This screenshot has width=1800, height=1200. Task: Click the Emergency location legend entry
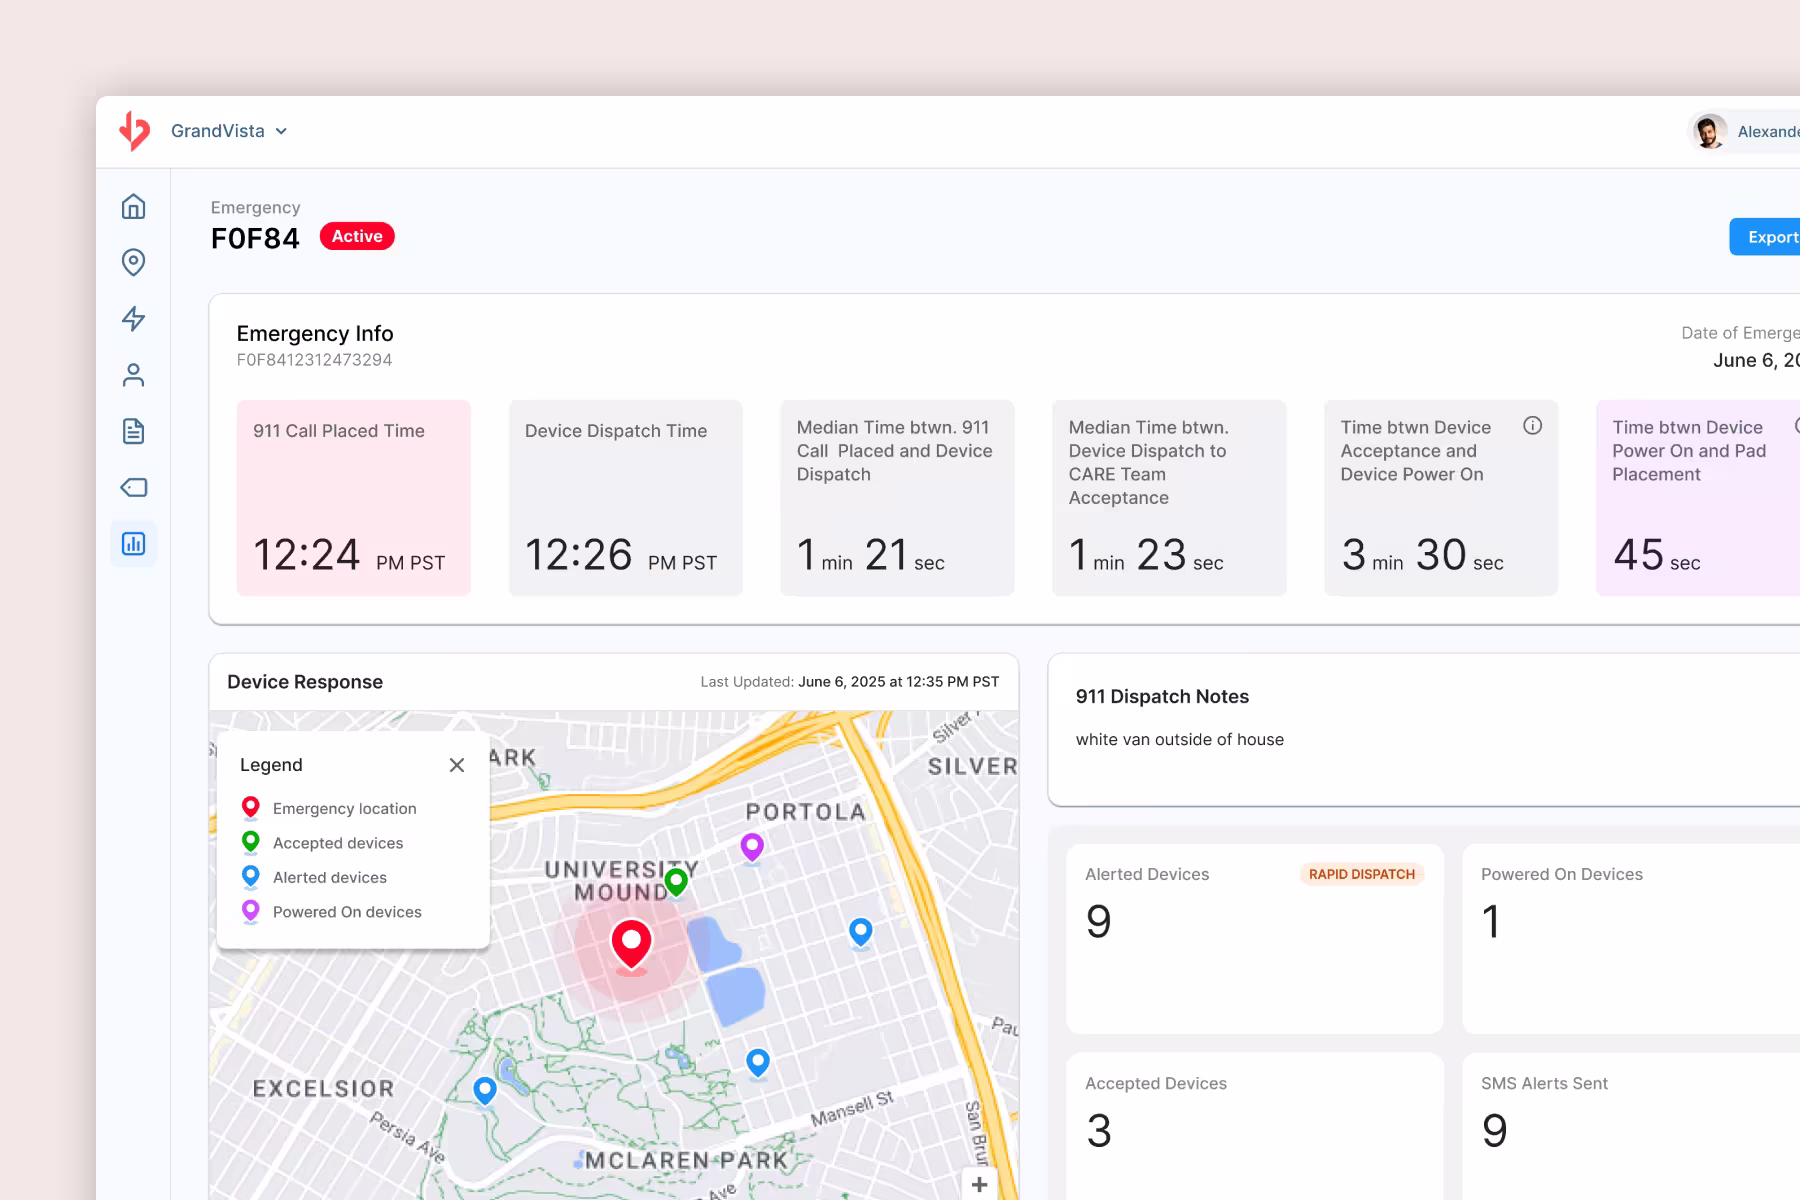click(329, 808)
